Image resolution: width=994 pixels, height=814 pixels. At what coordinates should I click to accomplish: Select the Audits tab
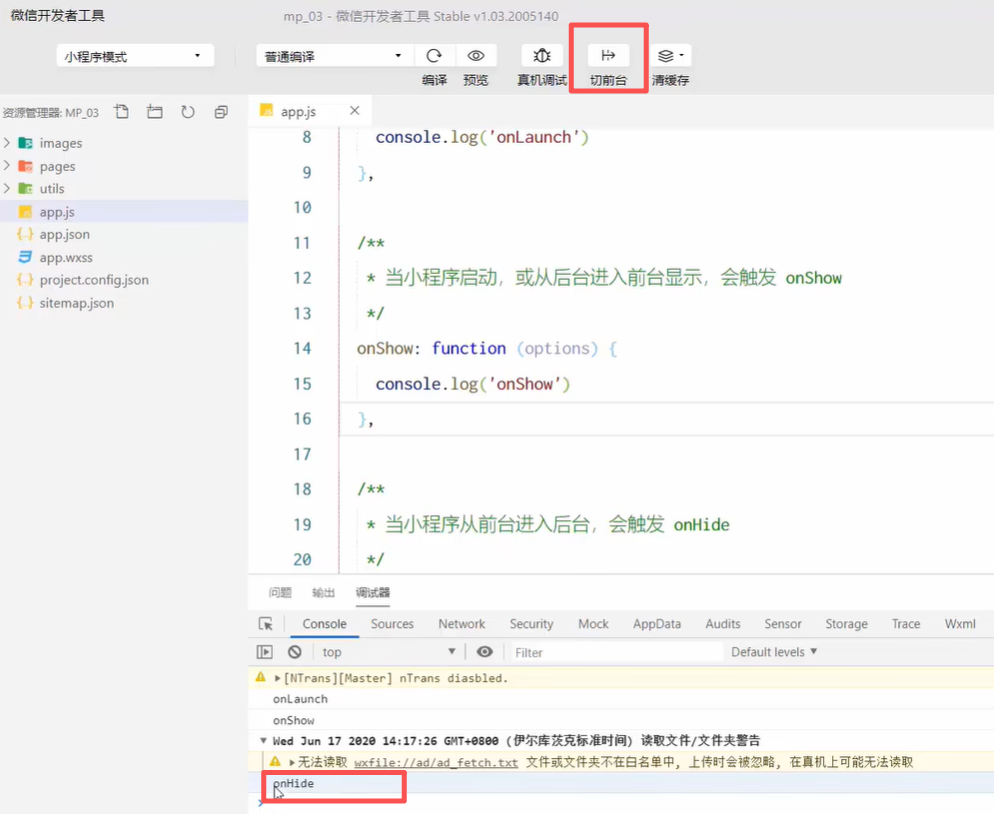(x=723, y=624)
